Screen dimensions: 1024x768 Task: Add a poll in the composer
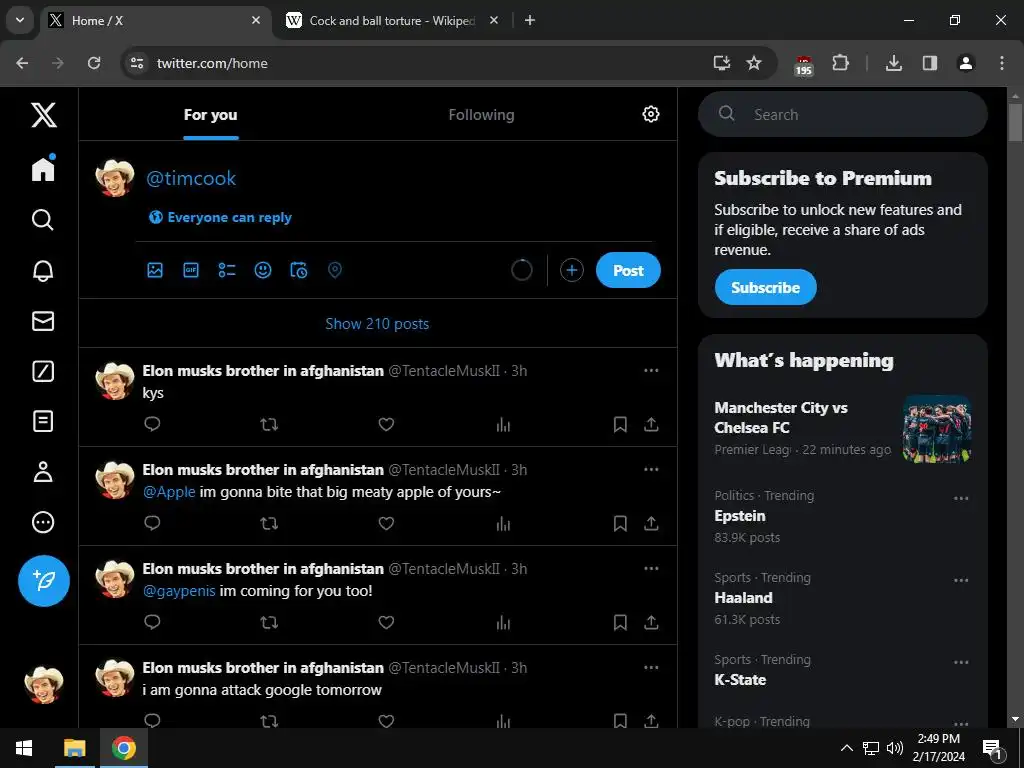point(227,270)
